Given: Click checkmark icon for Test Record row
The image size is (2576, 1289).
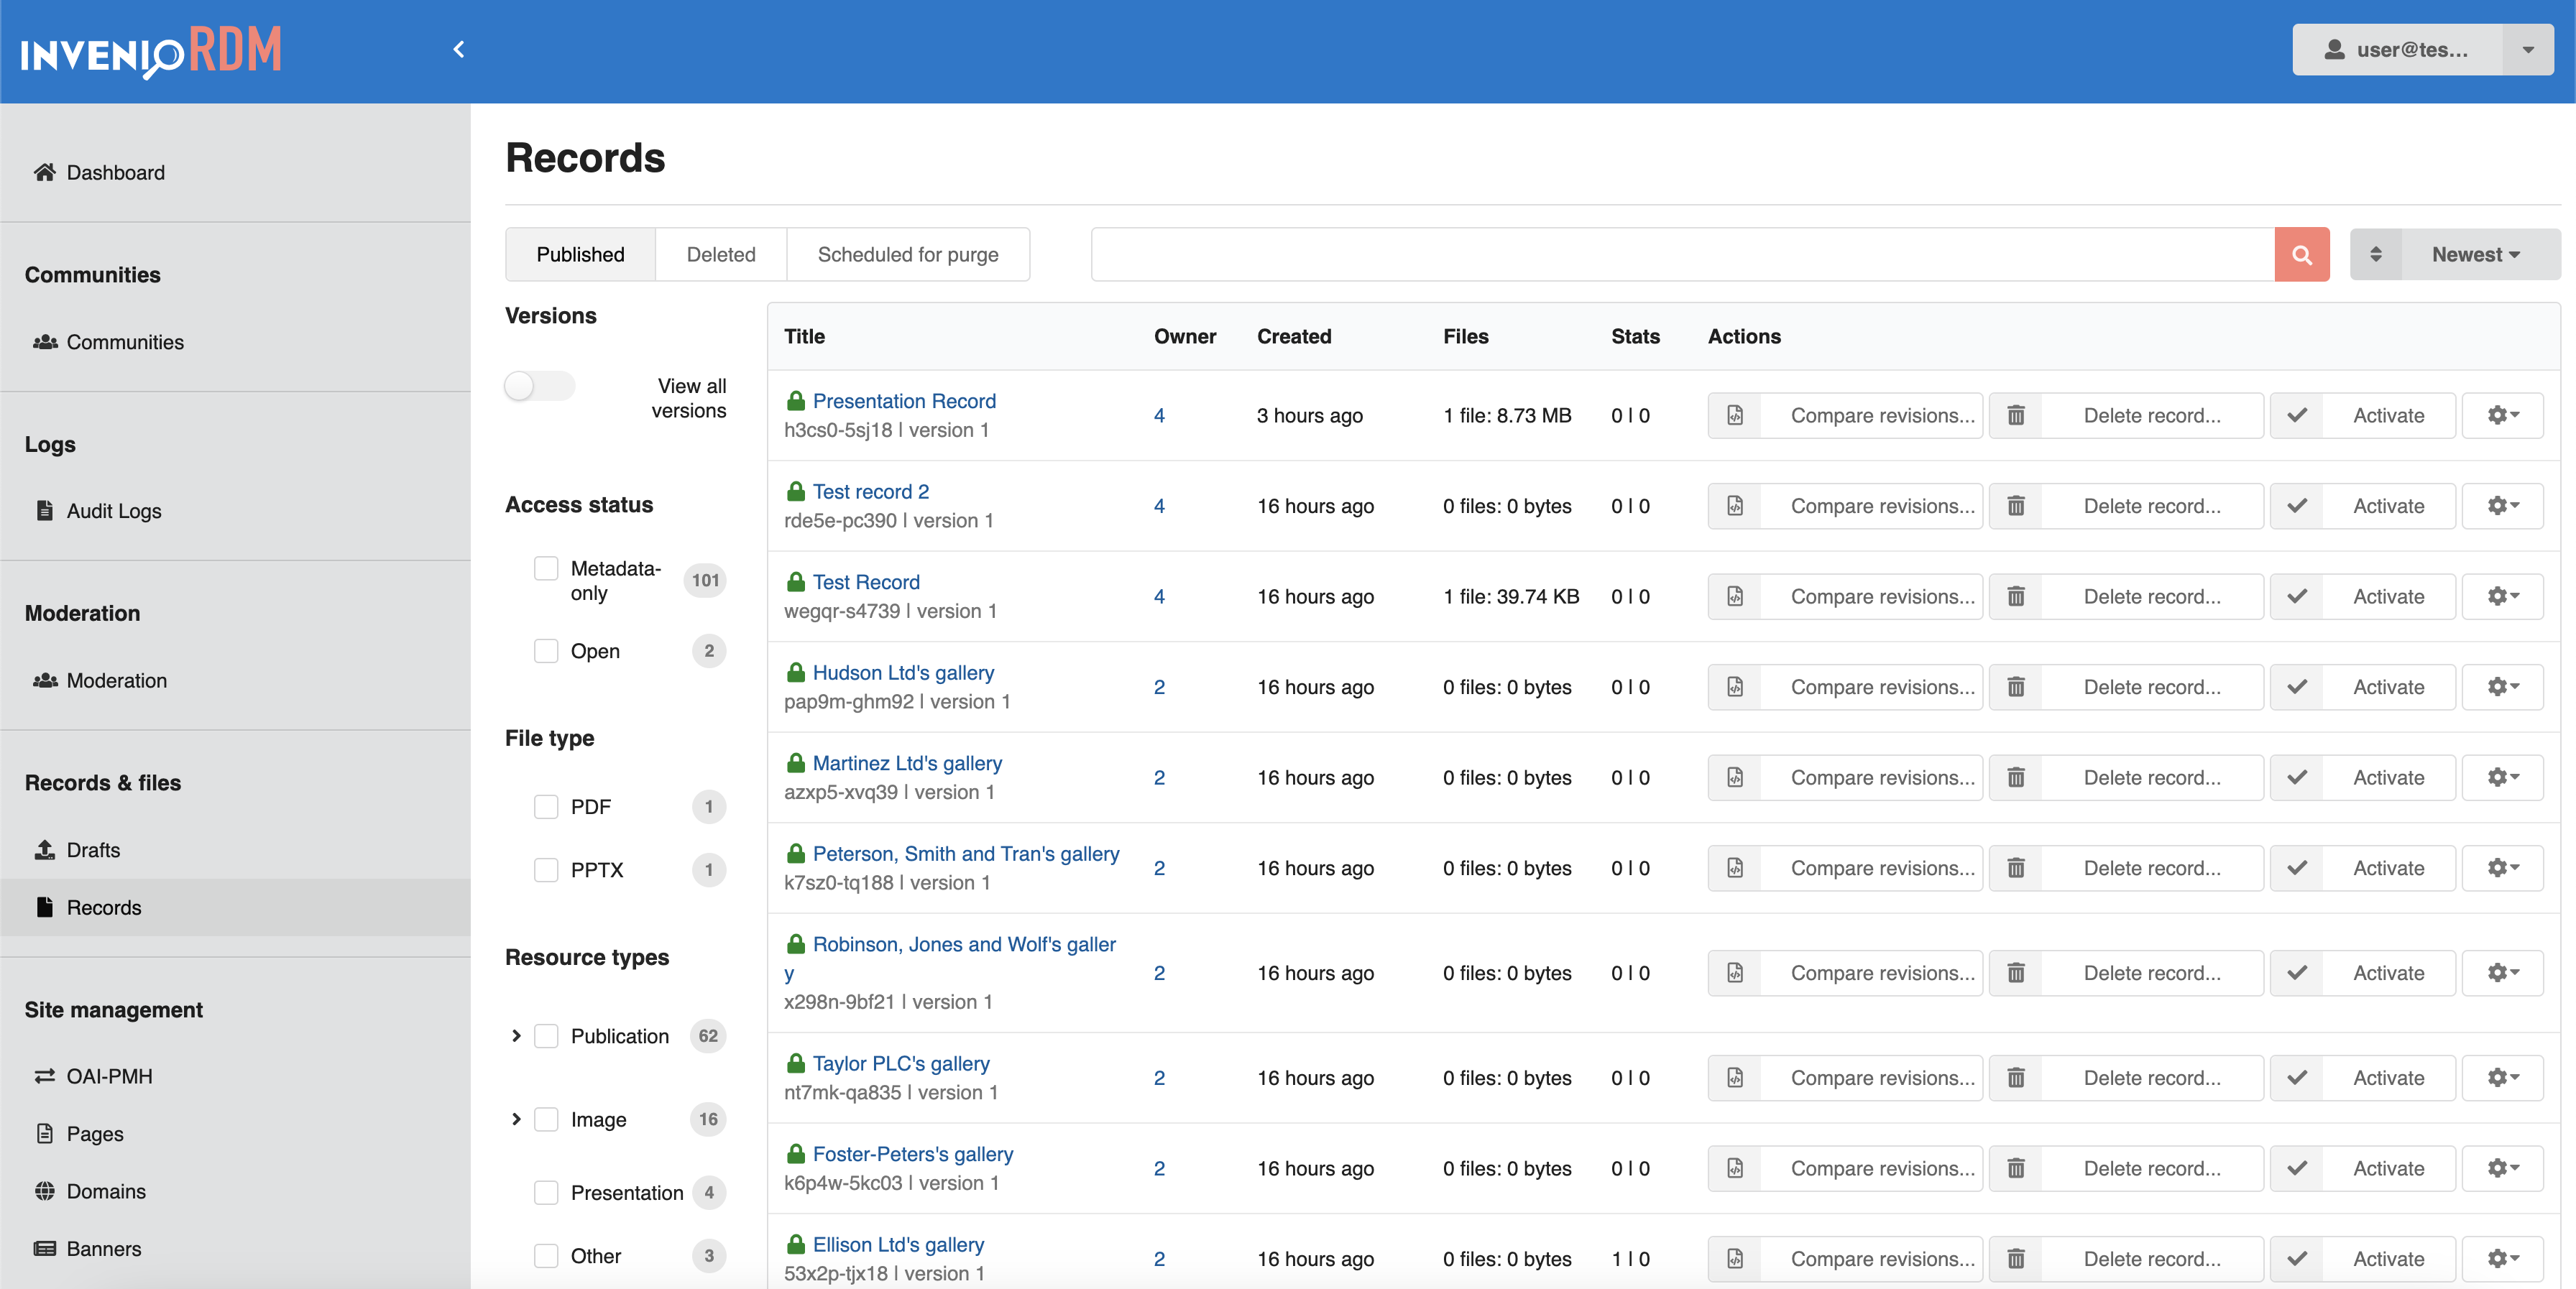Looking at the screenshot, I should (x=2297, y=597).
